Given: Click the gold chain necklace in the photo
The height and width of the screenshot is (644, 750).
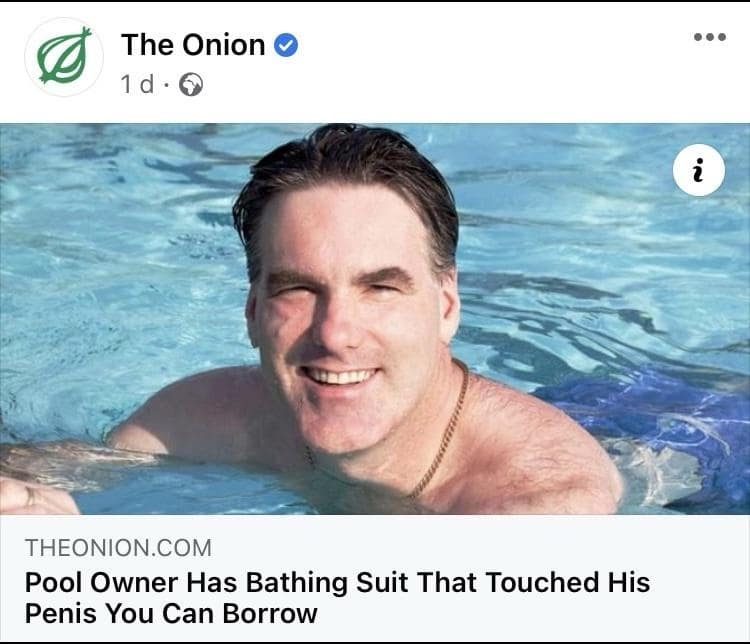Looking at the screenshot, I should 441,440.
